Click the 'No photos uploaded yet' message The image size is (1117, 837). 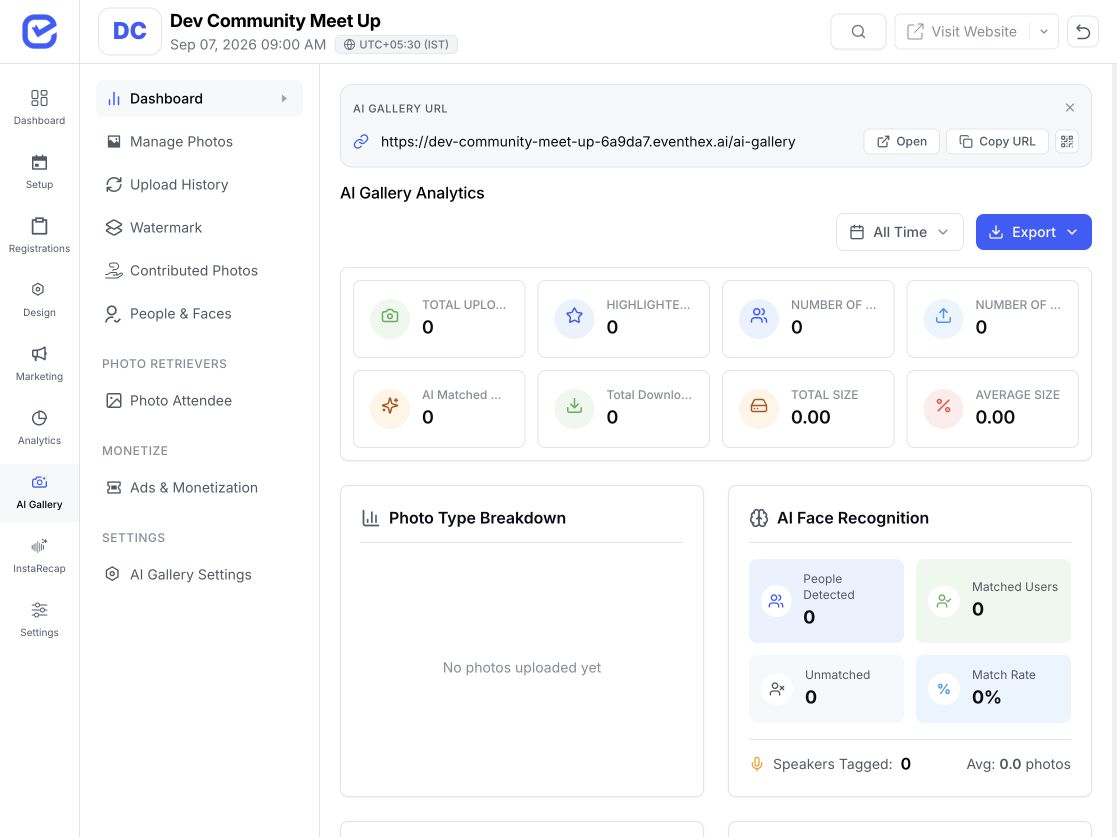[x=521, y=667]
